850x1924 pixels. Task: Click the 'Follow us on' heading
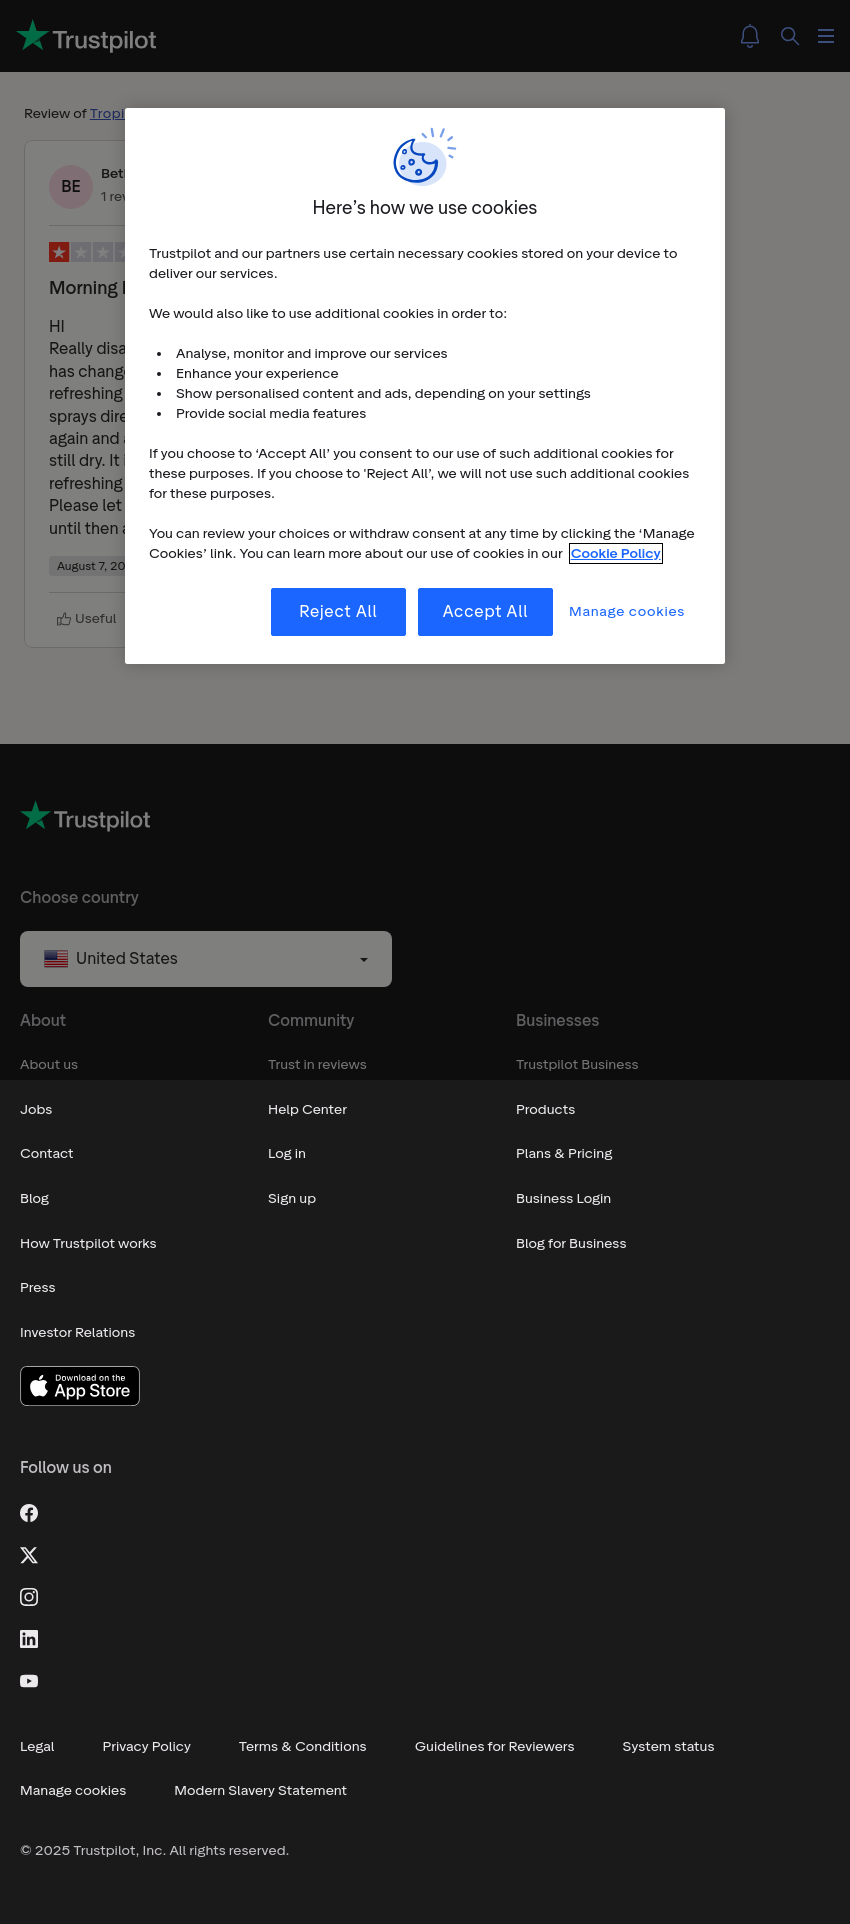66,1468
